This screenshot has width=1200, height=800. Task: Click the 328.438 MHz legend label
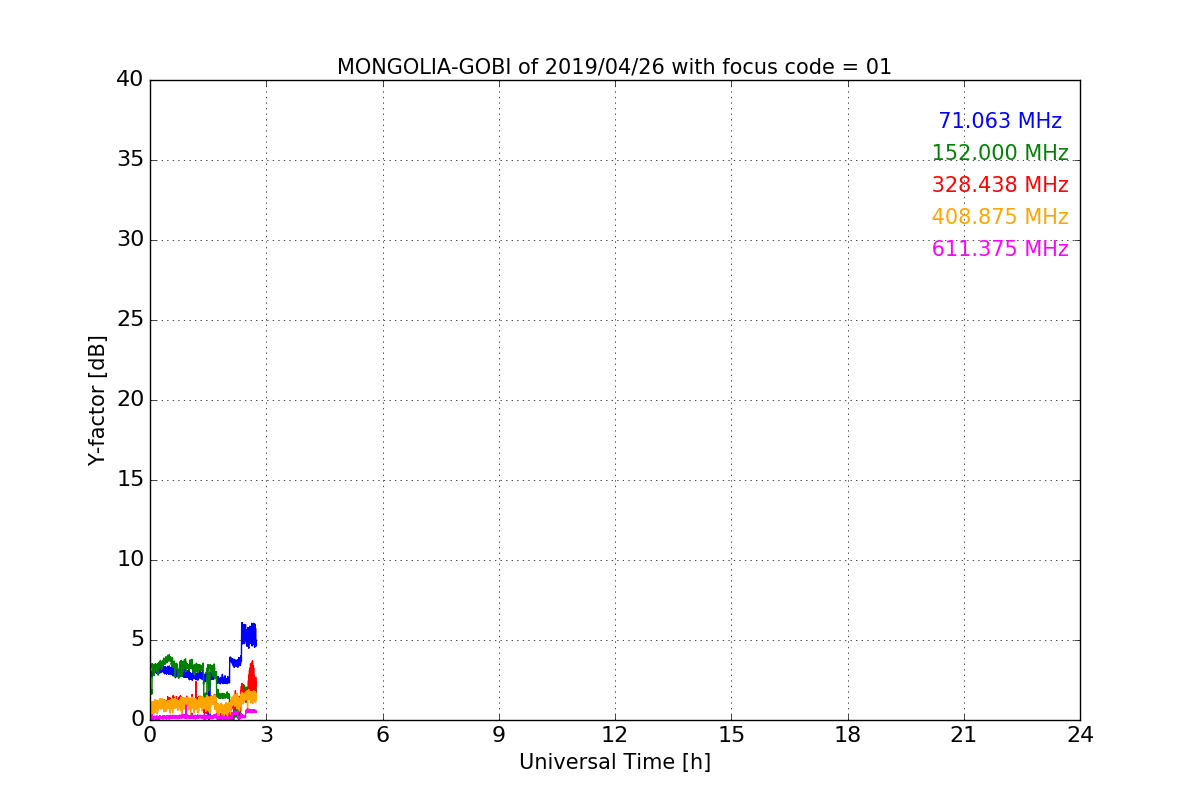coord(1000,185)
